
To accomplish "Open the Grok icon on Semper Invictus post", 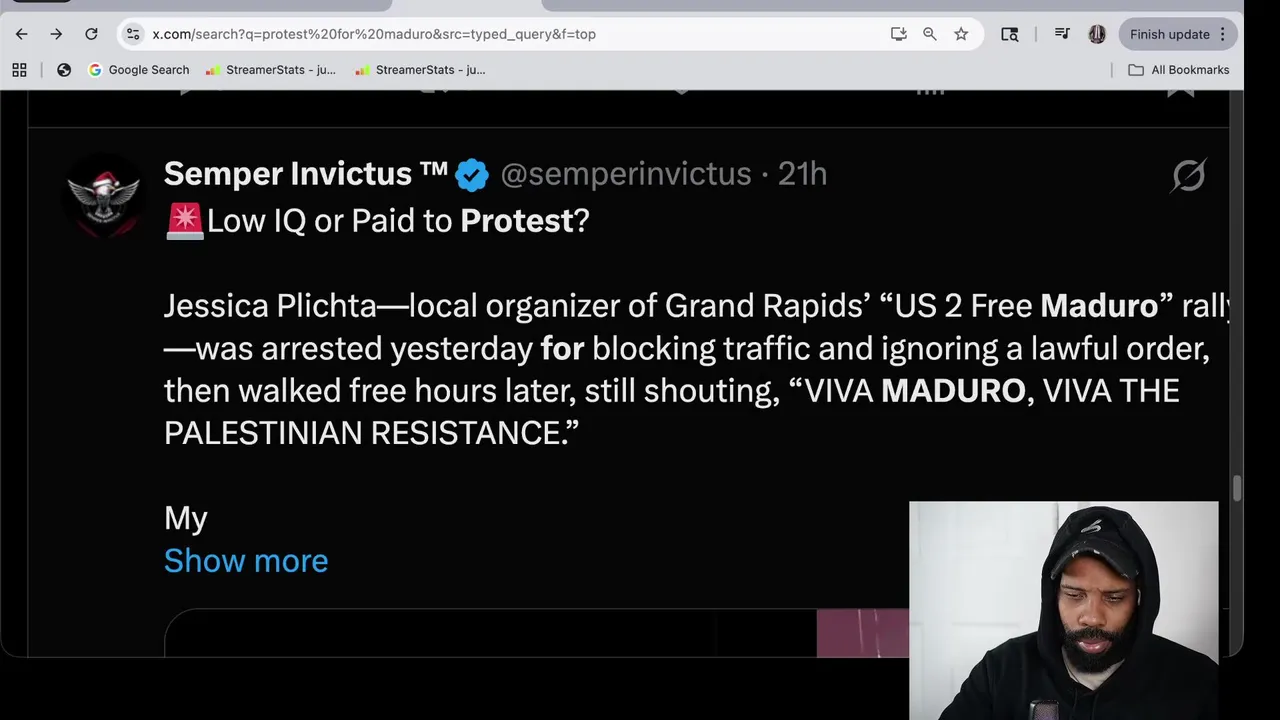I will (x=1188, y=175).
